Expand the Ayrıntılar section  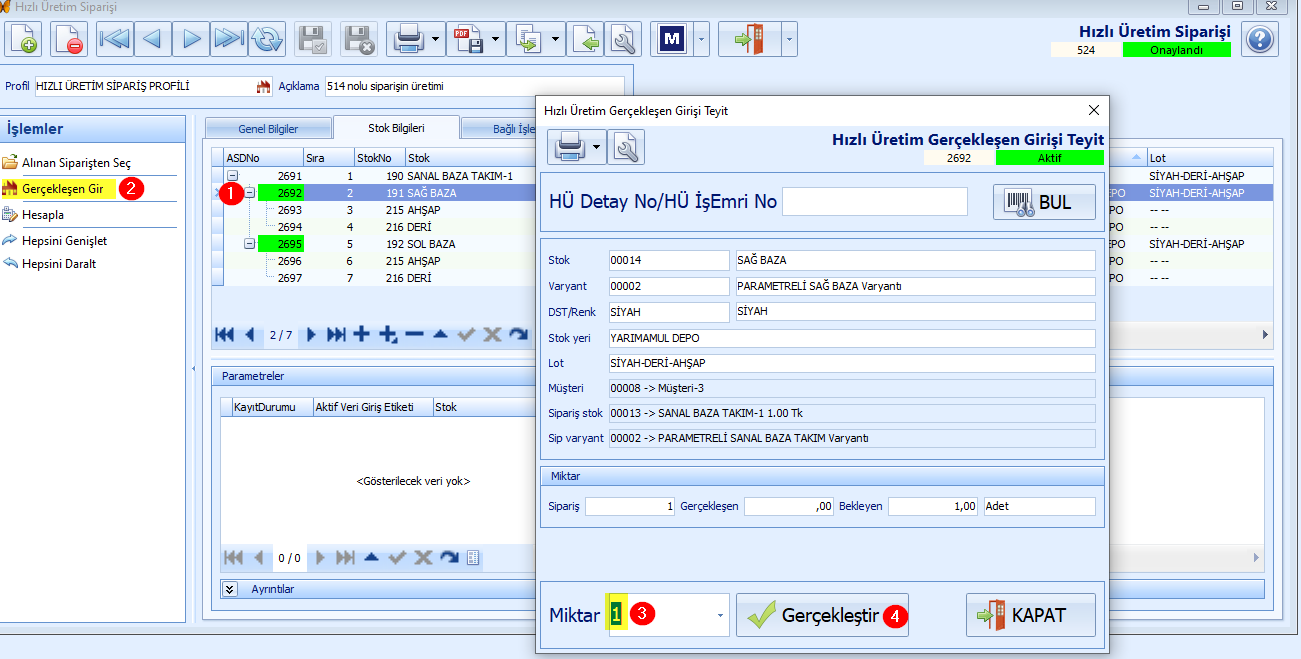click(229, 589)
